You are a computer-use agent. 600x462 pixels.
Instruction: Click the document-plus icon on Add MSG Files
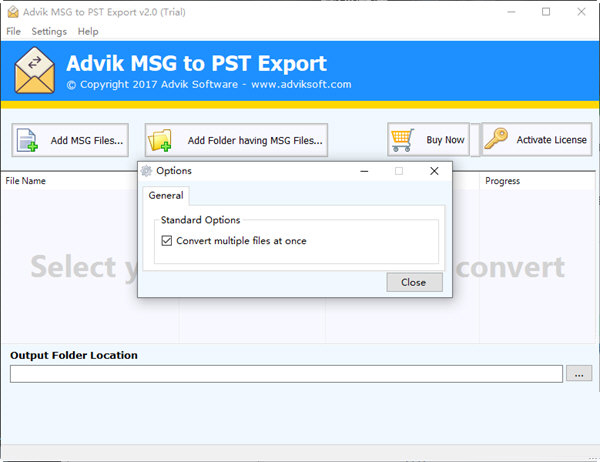27,140
